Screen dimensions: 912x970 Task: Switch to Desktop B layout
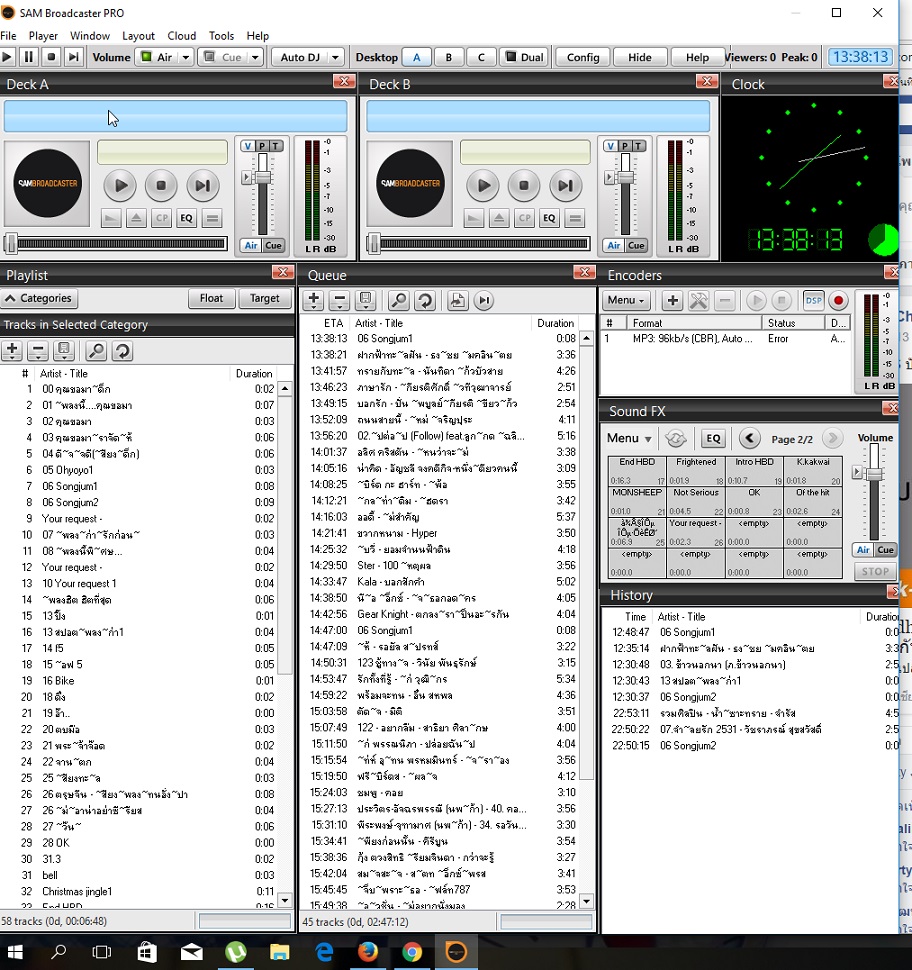point(448,58)
